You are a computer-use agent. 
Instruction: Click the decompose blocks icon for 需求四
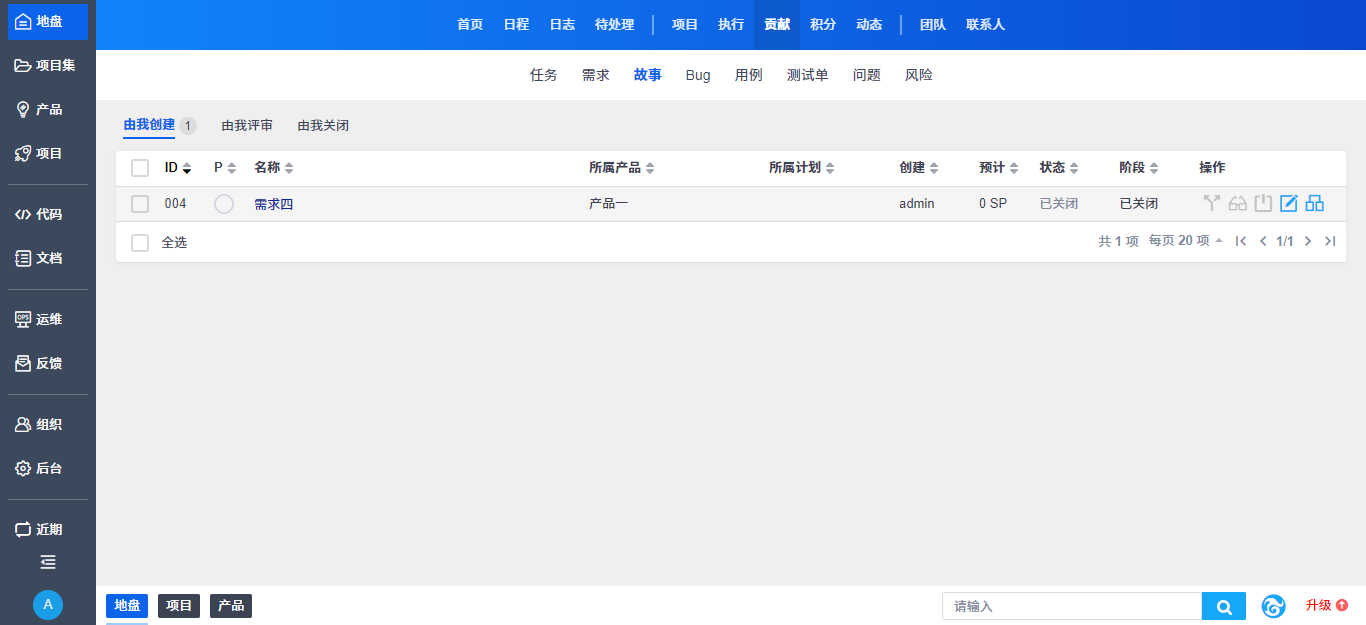click(x=1315, y=204)
